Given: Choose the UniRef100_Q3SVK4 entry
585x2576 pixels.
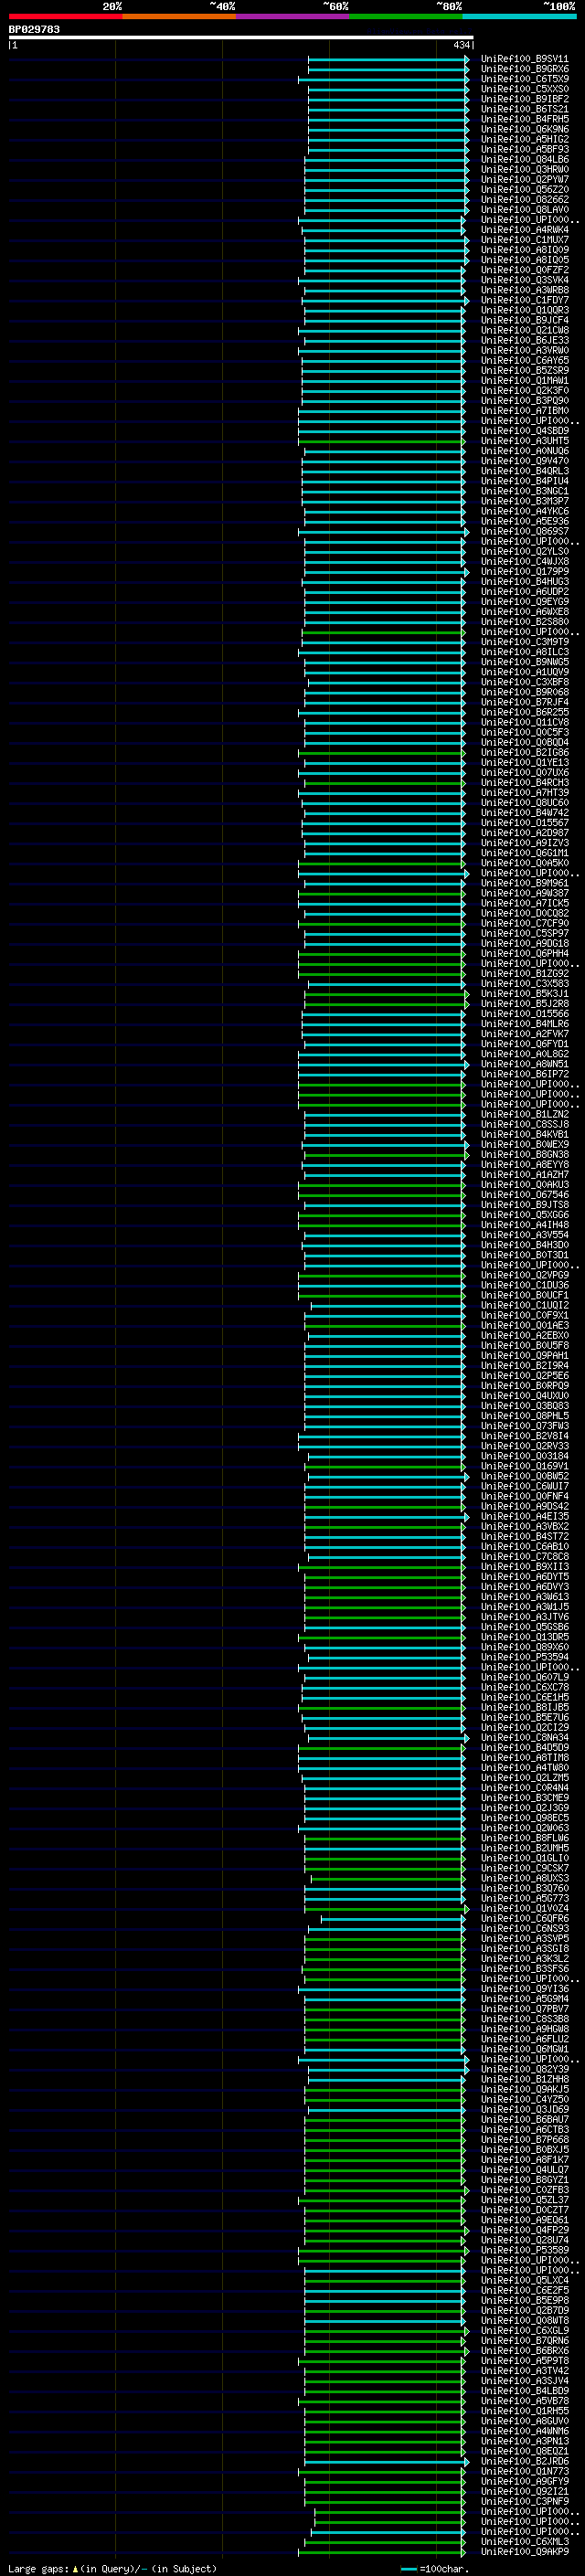Looking at the screenshot, I should click(x=524, y=280).
